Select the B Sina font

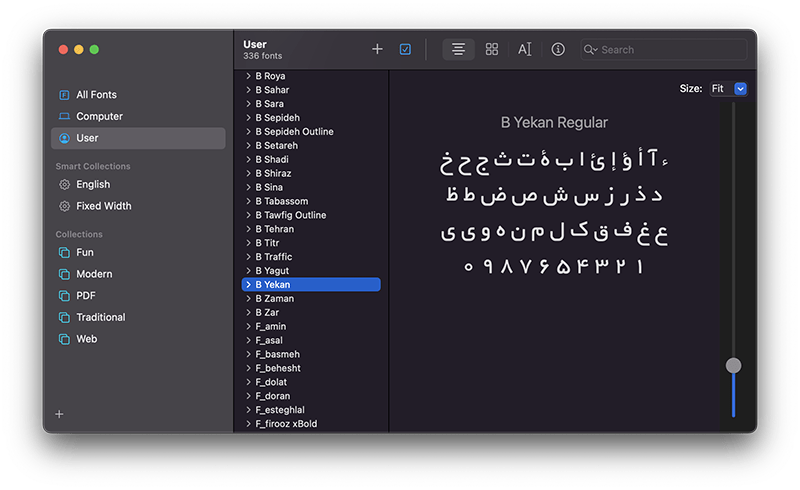click(269, 187)
